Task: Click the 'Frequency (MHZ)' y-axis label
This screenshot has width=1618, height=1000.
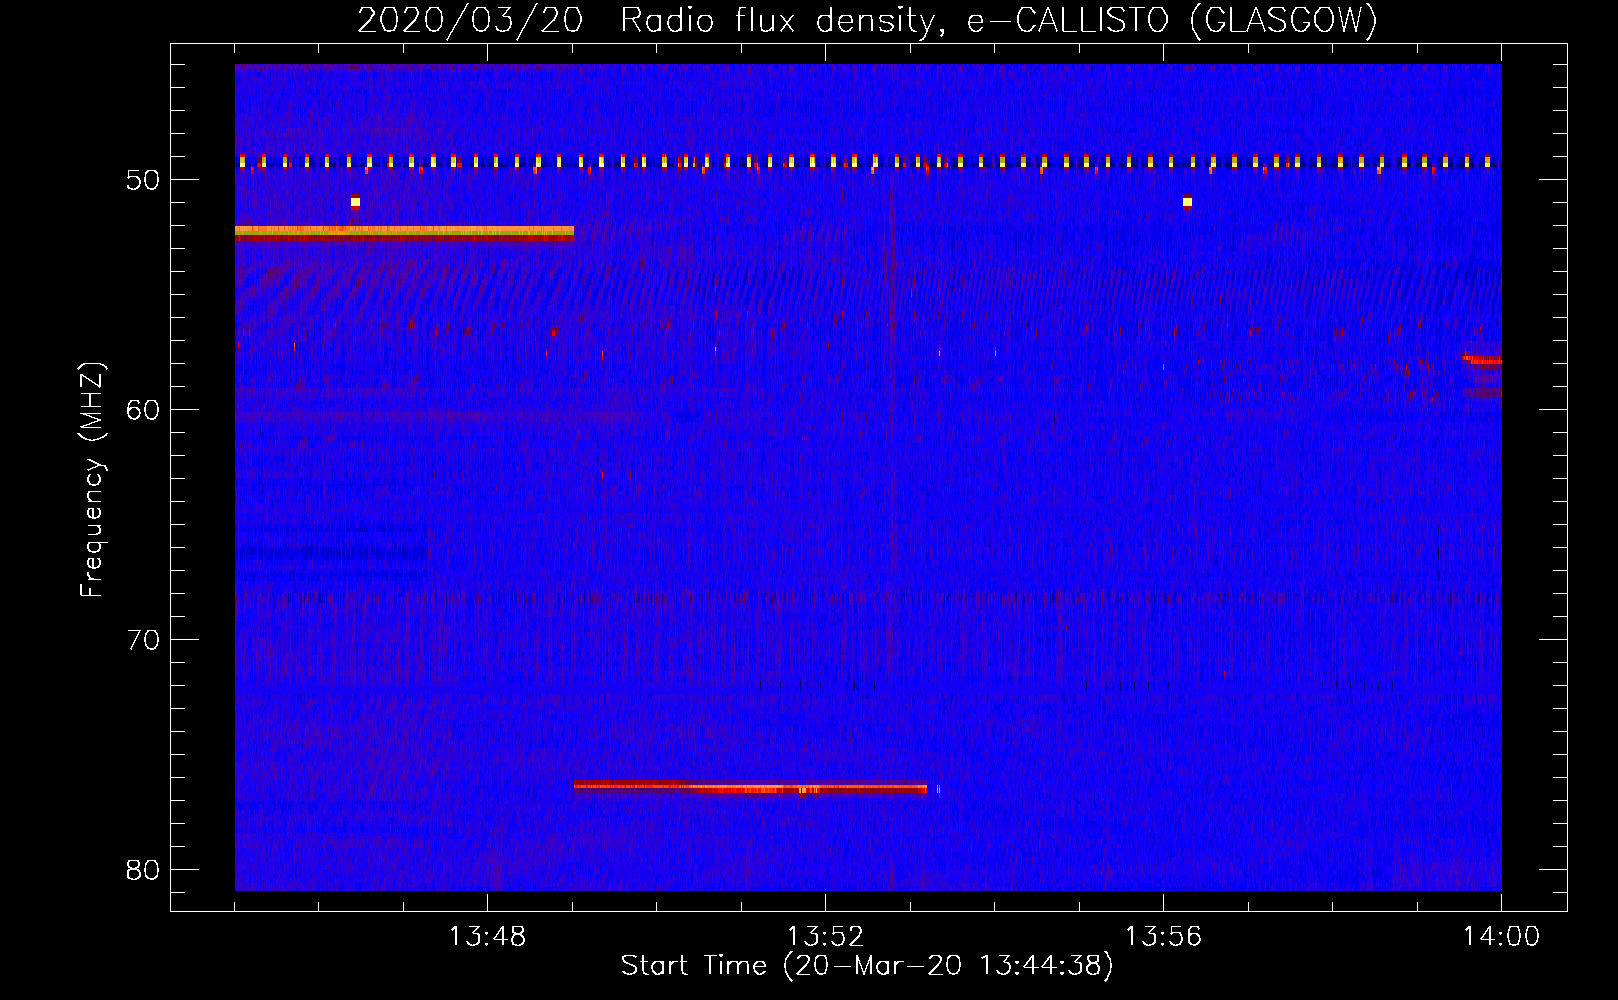Action: coord(92,480)
